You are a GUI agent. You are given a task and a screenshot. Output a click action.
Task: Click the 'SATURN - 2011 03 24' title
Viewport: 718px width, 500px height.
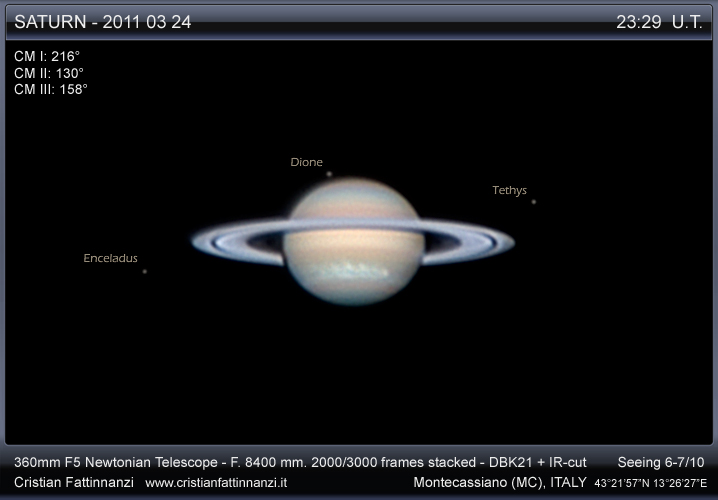103,22
